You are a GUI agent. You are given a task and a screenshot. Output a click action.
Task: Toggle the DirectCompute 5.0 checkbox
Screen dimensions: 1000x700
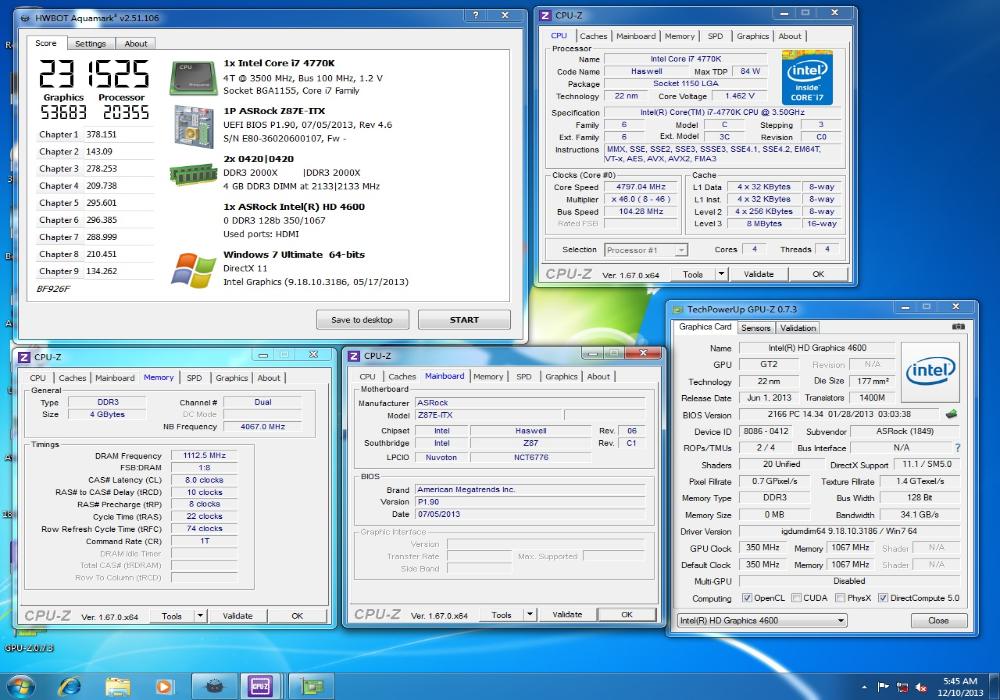click(883, 598)
